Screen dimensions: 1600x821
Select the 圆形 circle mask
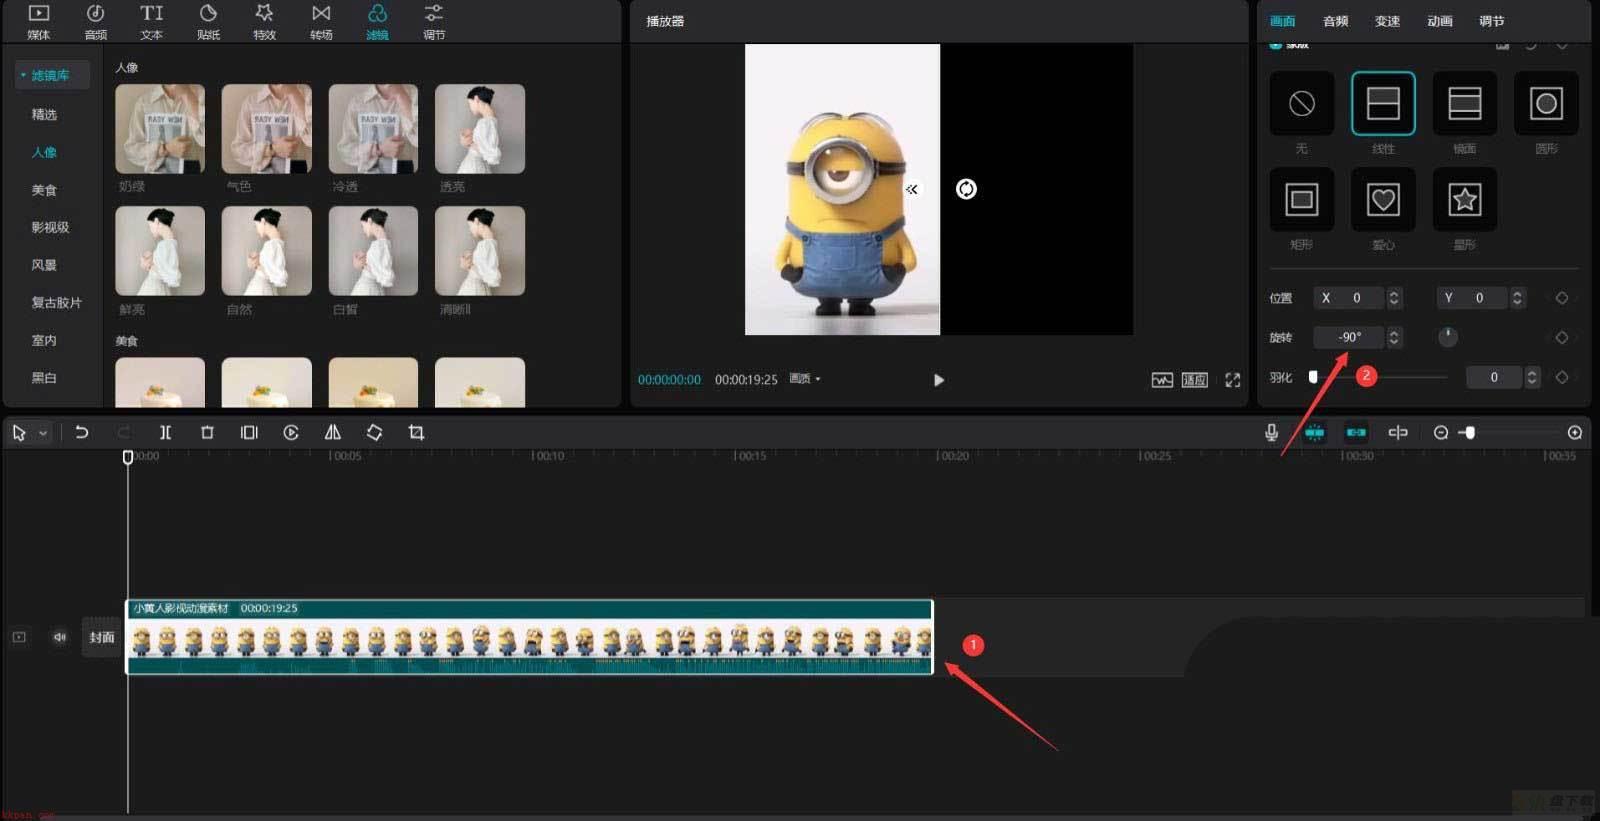click(1546, 103)
